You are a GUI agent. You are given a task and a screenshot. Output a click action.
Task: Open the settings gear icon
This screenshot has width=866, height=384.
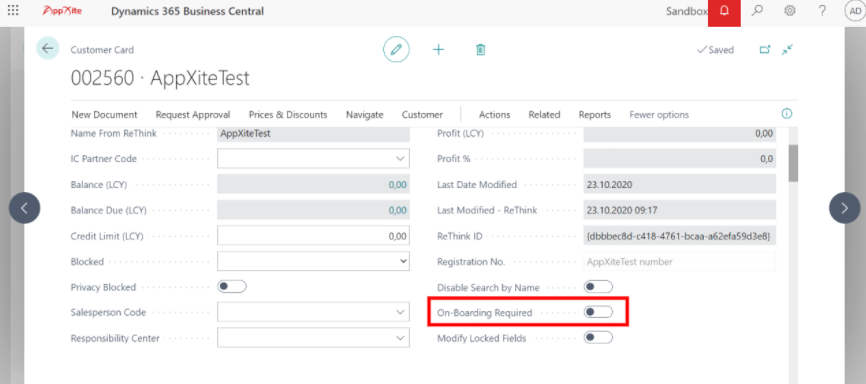[x=790, y=10]
